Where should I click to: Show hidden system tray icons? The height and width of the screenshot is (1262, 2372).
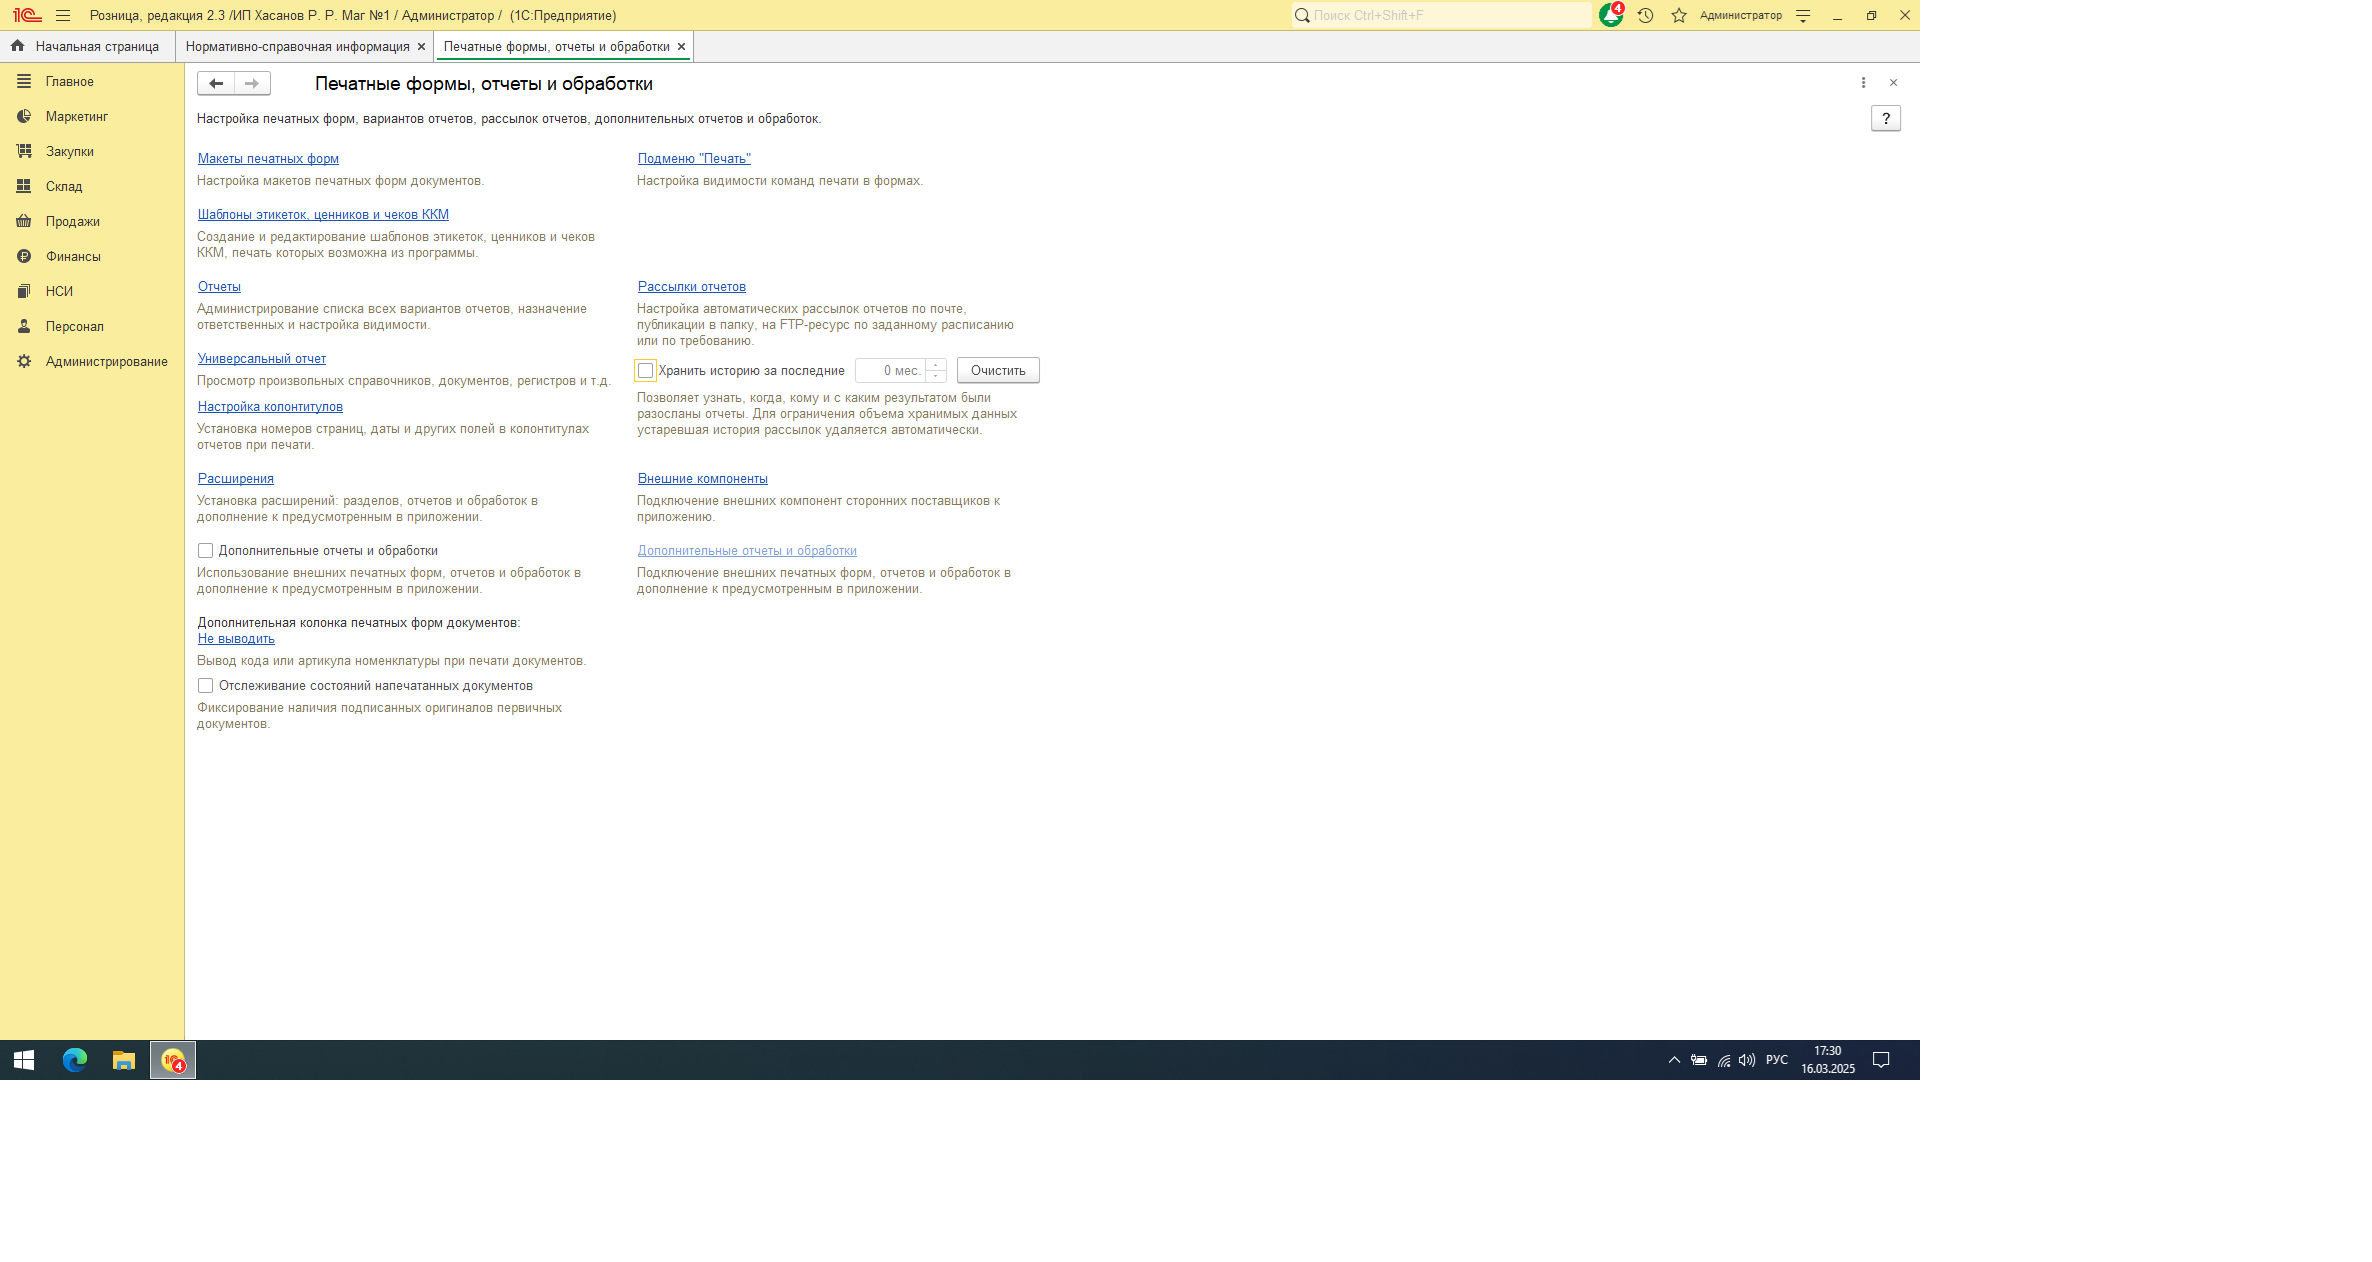1674,1059
